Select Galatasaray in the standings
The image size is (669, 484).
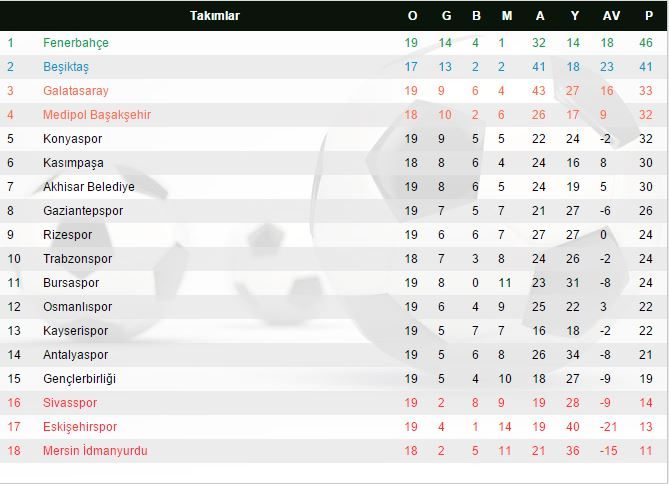click(76, 91)
